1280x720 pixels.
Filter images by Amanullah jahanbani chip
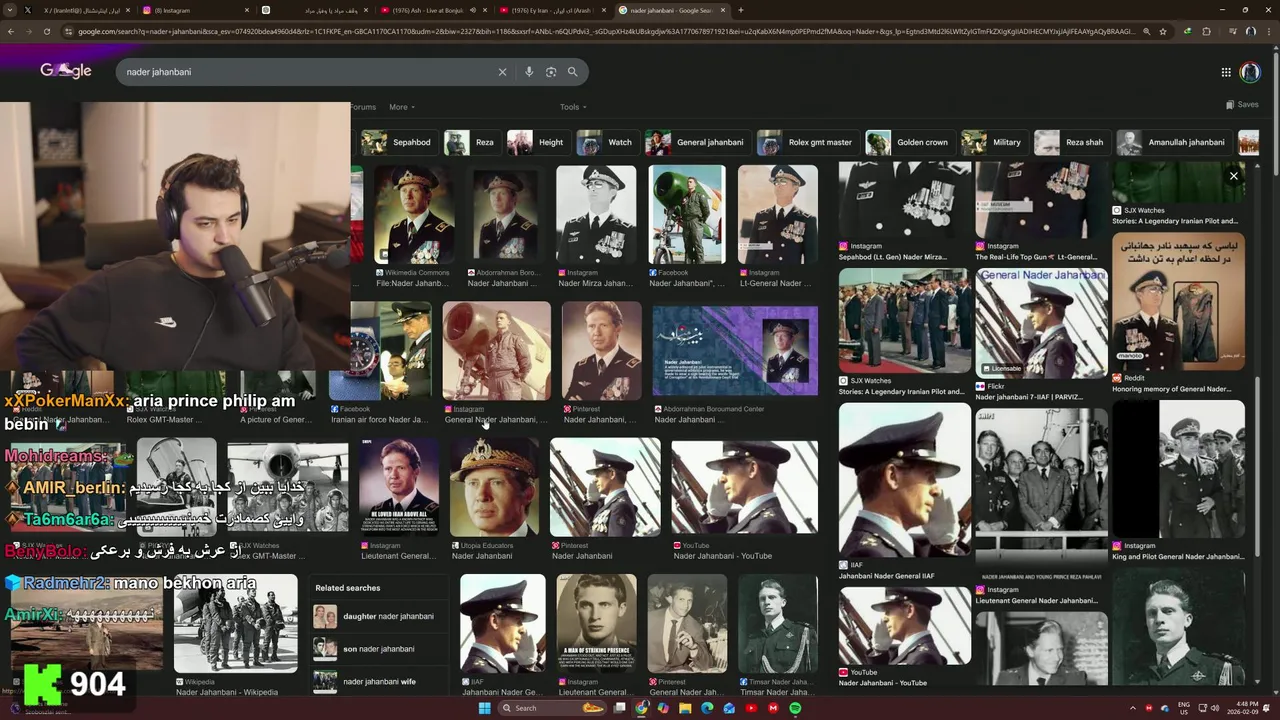(x=1173, y=142)
